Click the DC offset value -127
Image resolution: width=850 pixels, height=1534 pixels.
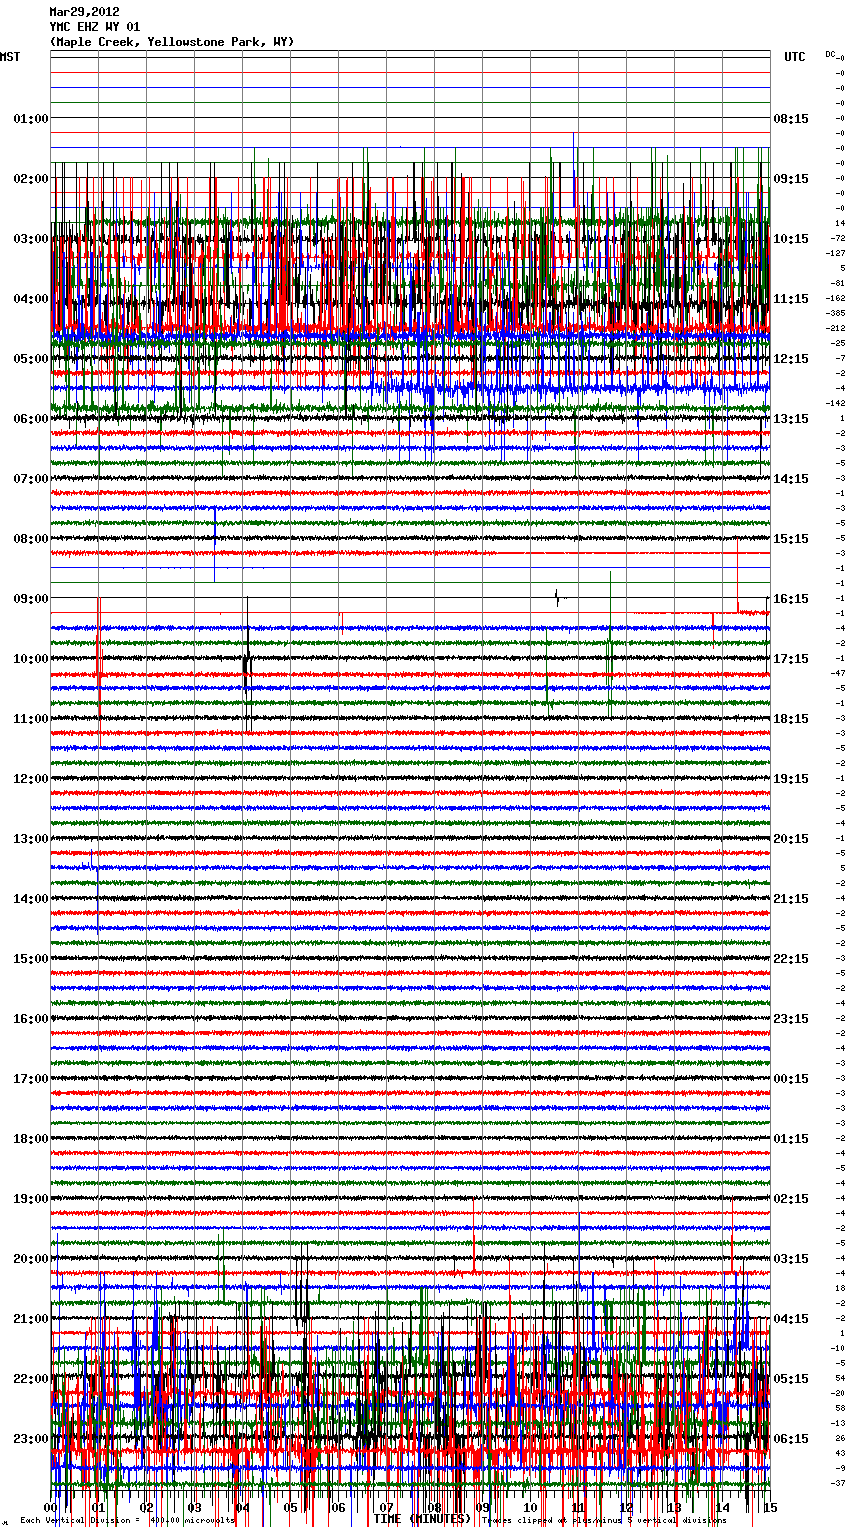(x=837, y=253)
